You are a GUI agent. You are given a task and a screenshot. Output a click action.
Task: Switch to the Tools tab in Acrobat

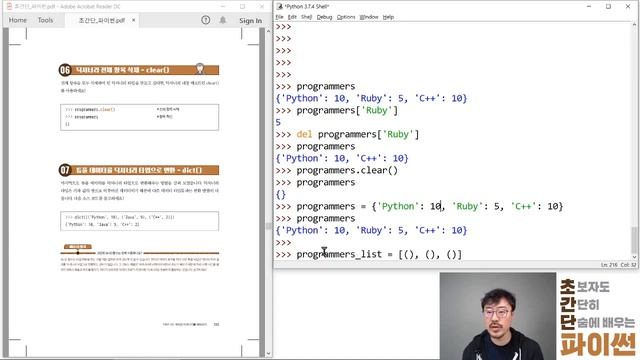[x=45, y=20]
